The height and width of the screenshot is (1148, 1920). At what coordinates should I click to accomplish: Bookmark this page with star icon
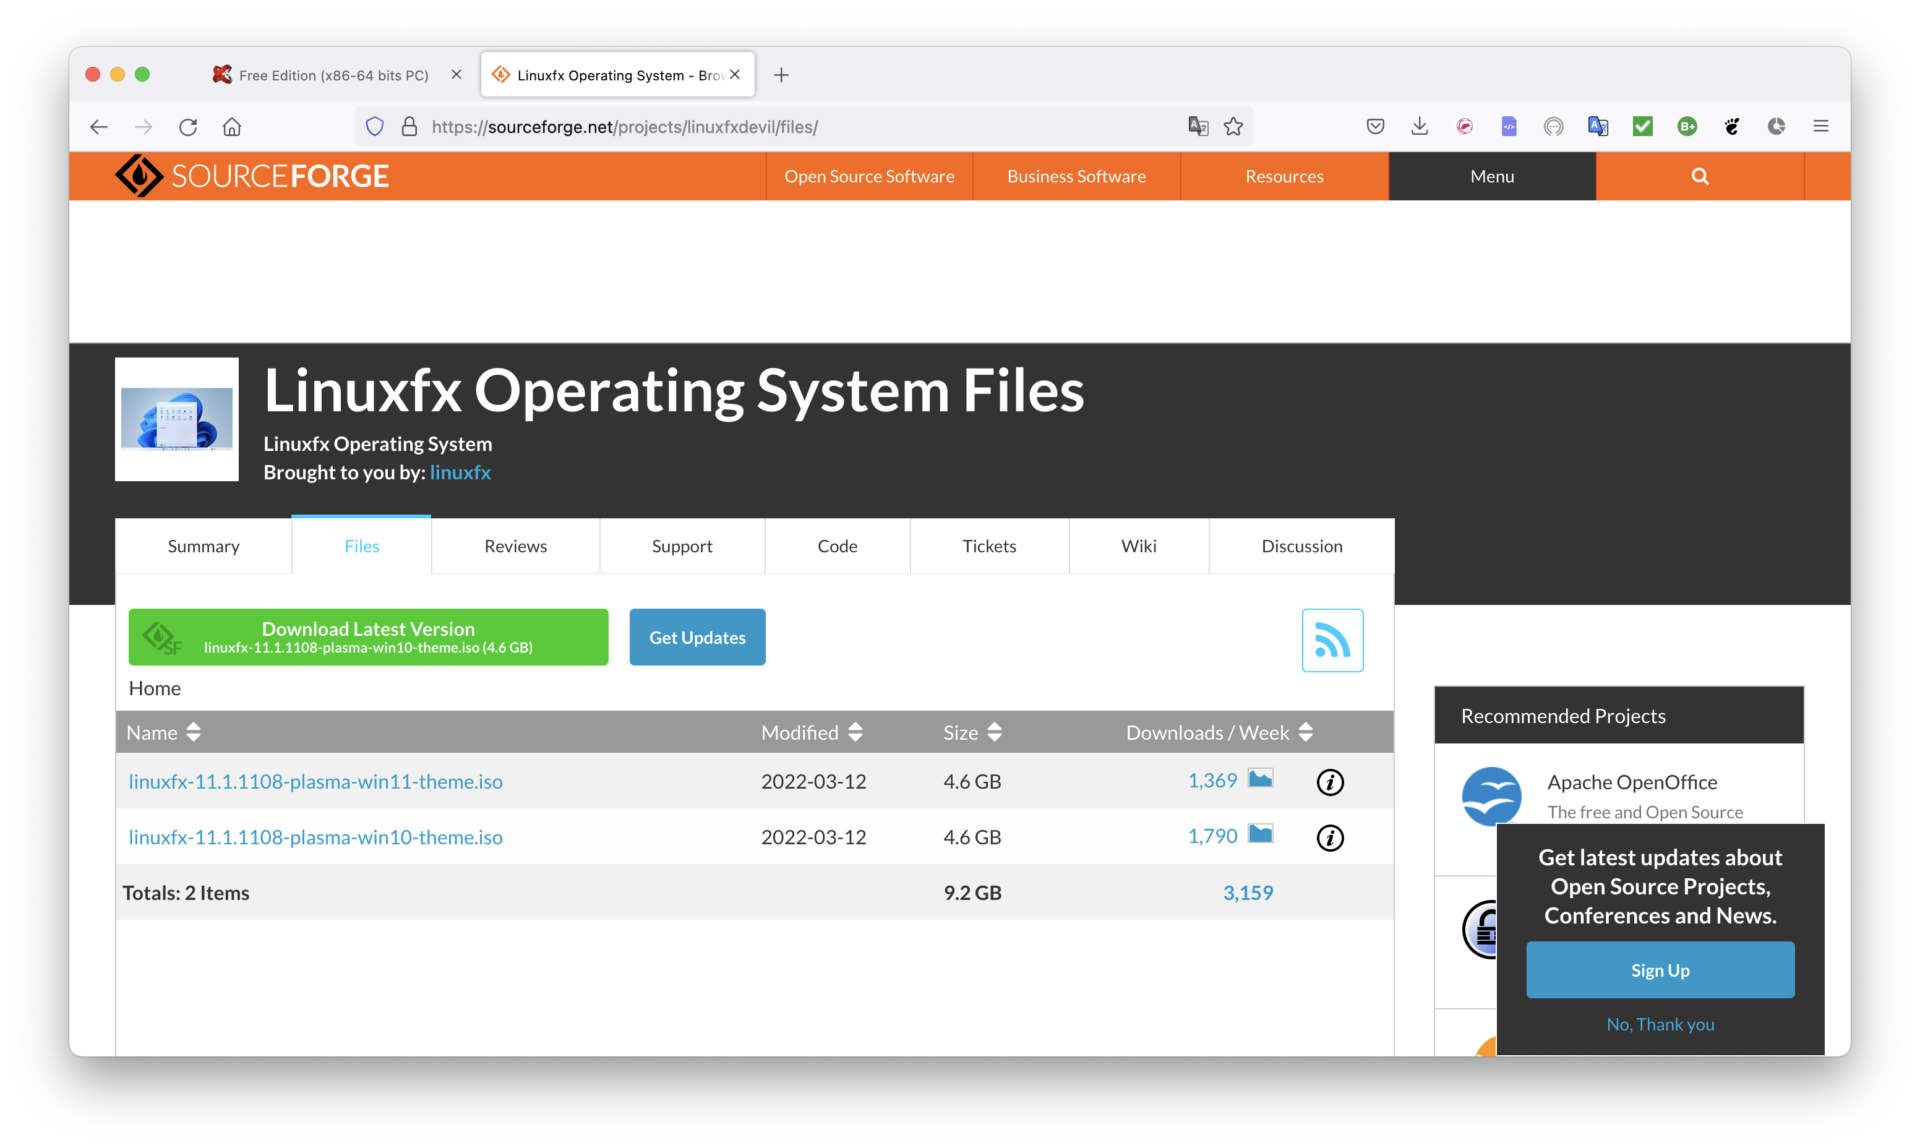[1233, 126]
